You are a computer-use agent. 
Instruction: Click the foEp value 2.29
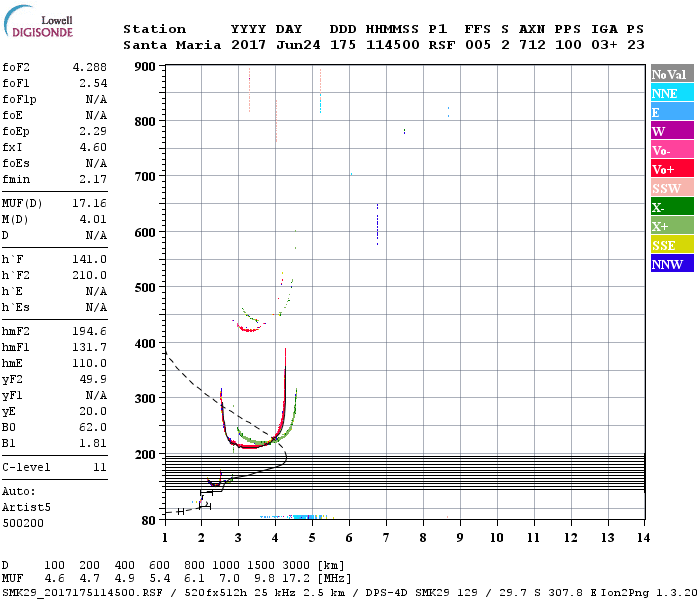click(x=93, y=131)
